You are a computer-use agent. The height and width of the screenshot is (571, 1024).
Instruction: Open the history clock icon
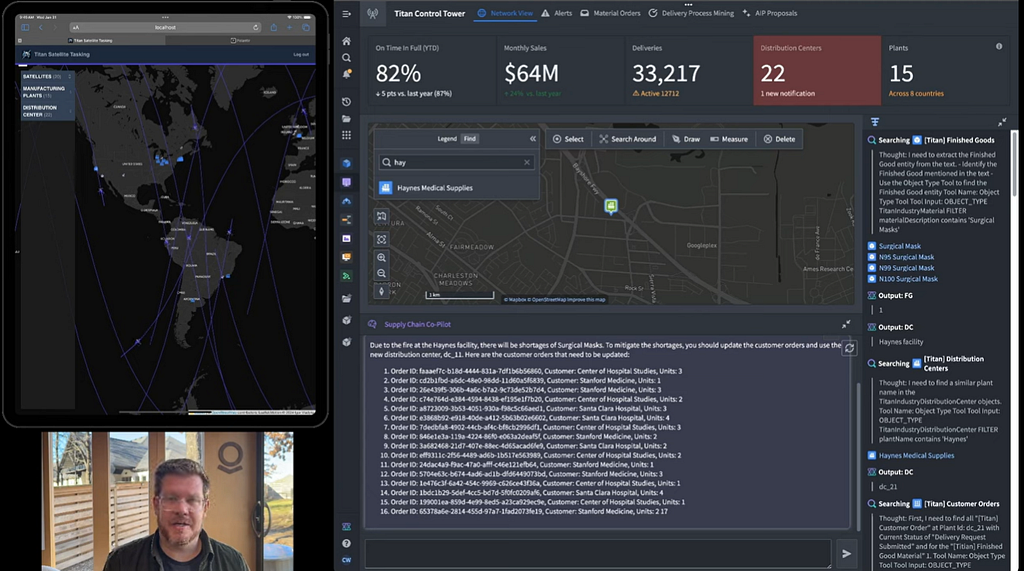point(346,102)
